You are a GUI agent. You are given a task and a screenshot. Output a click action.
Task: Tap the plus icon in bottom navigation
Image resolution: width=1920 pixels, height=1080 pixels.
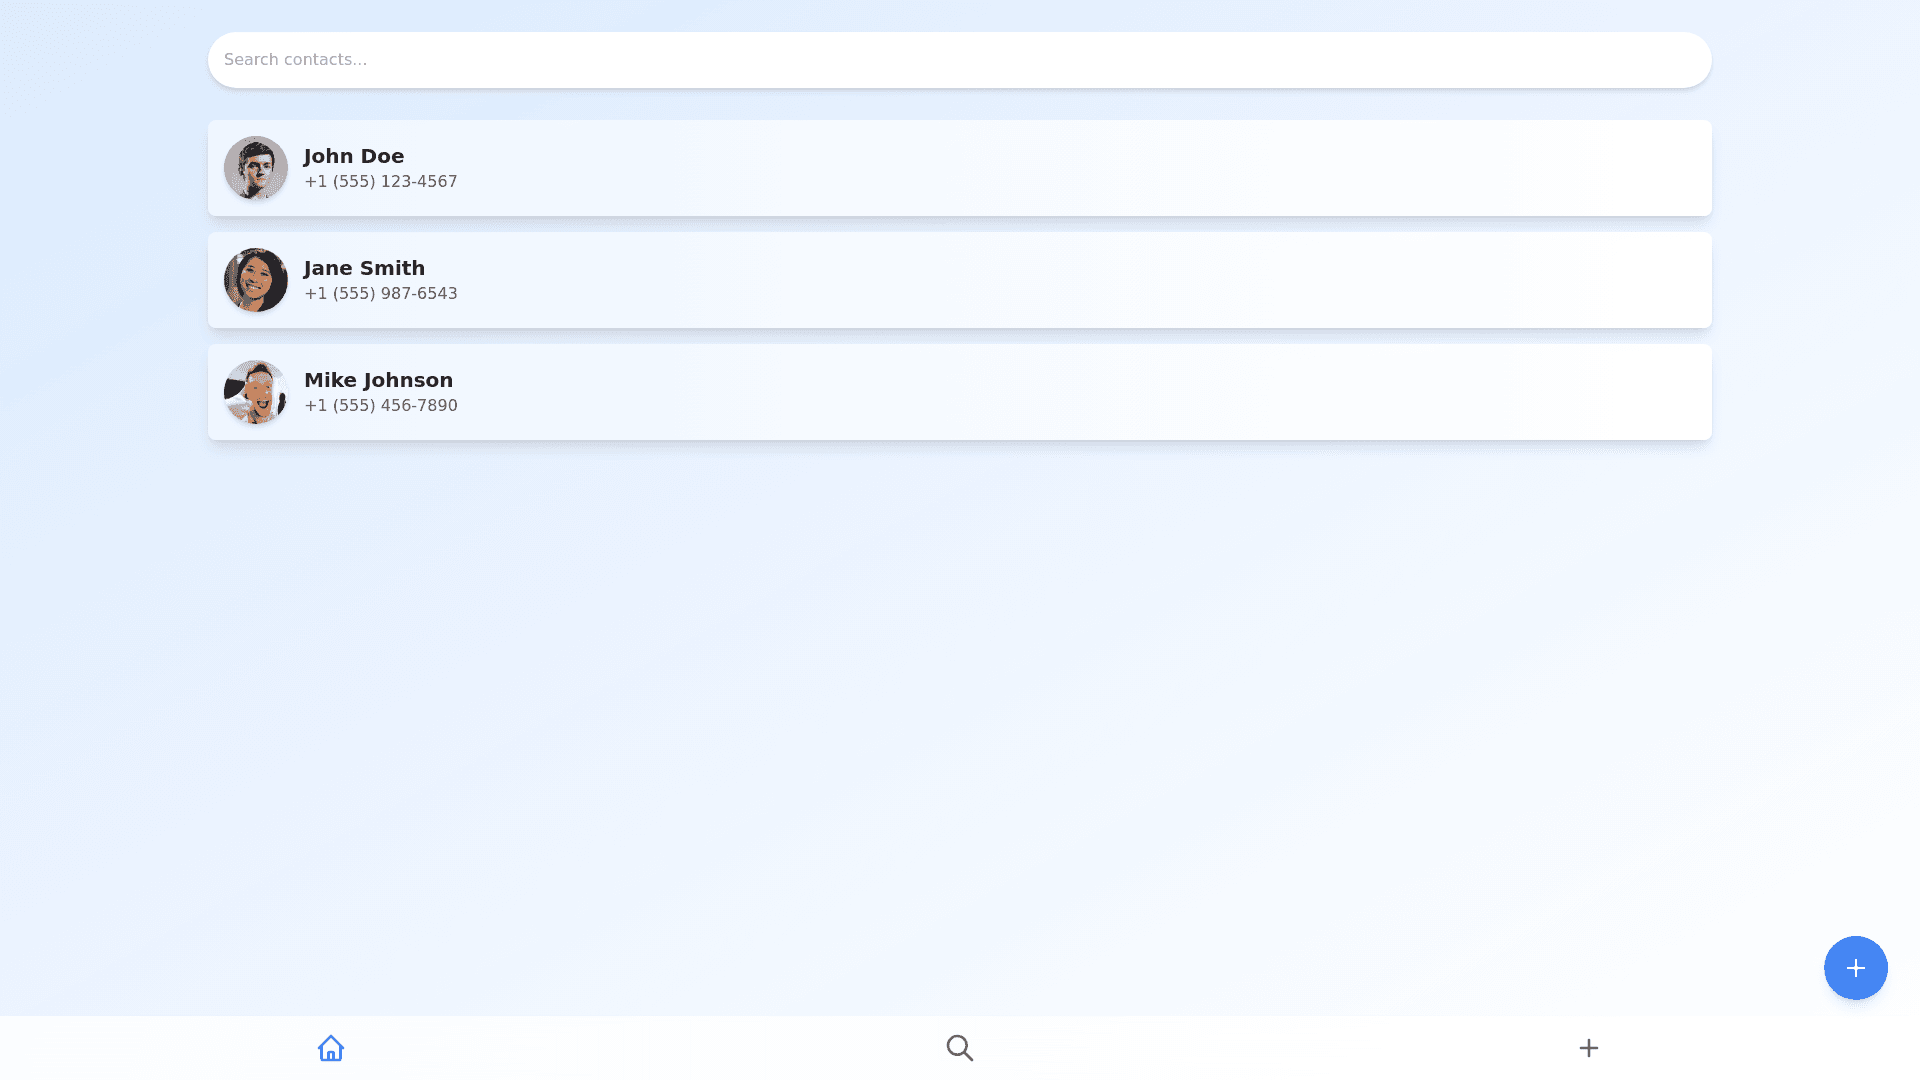point(1588,1048)
